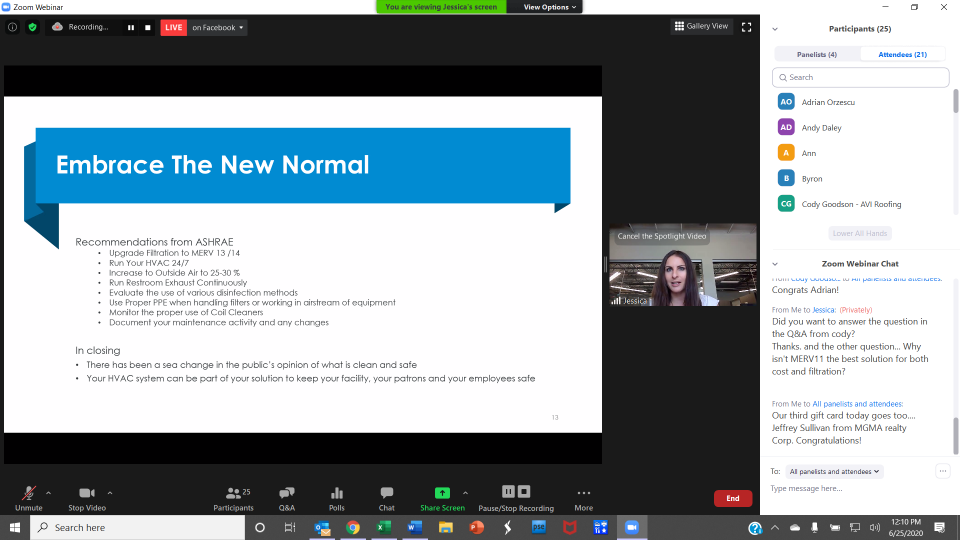Unmute the microphone
Viewport: 960px width, 540px height.
[29, 499]
